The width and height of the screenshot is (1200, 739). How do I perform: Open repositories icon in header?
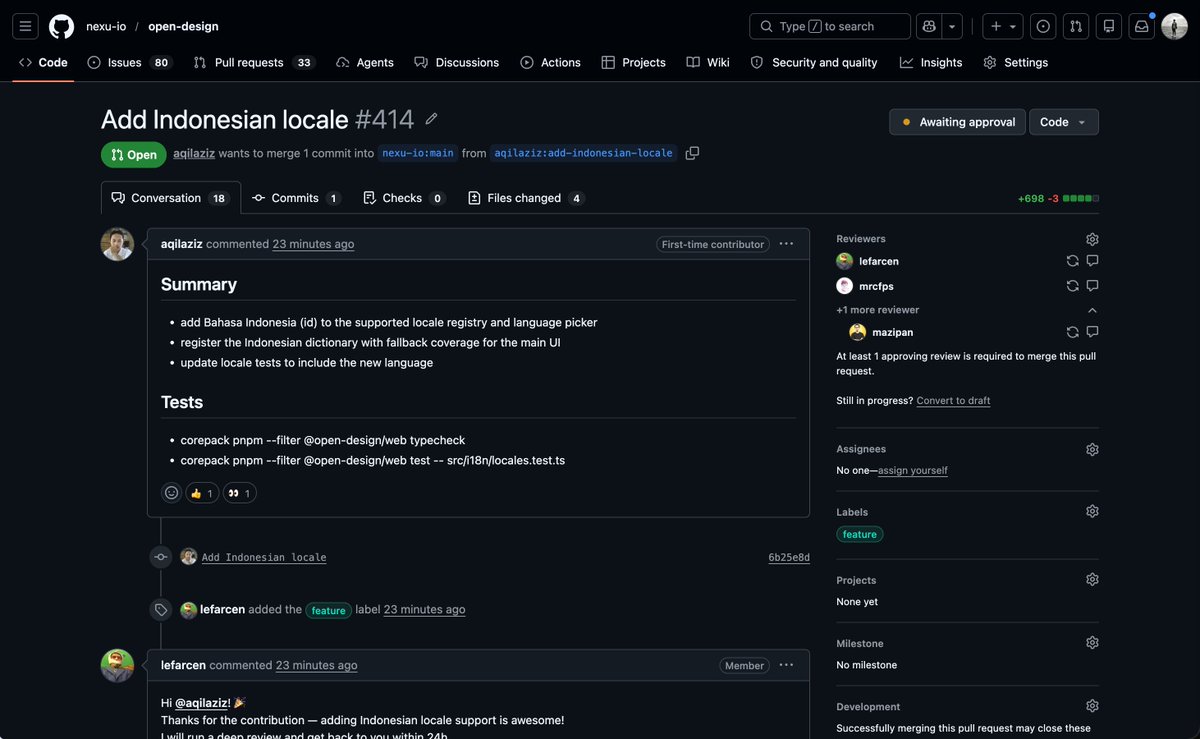click(1108, 26)
